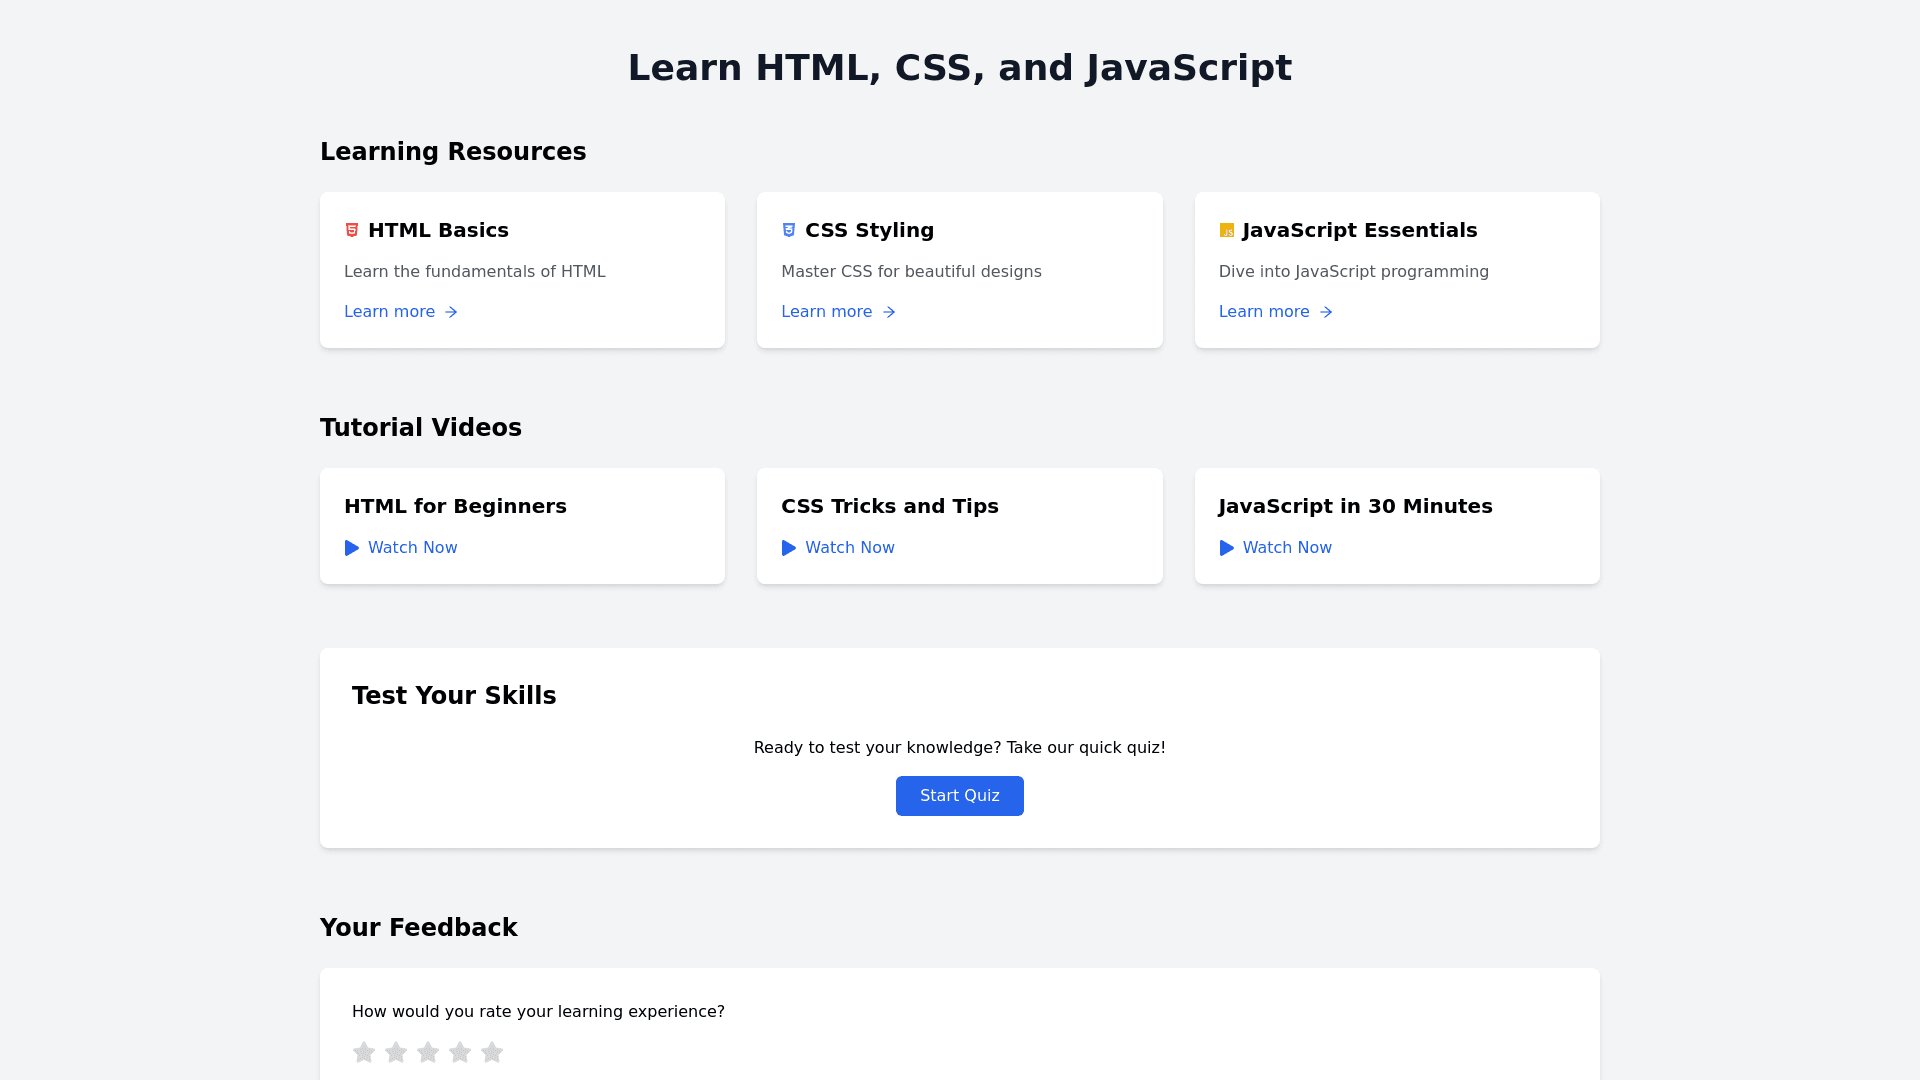Select the second rating star

tap(396, 1052)
